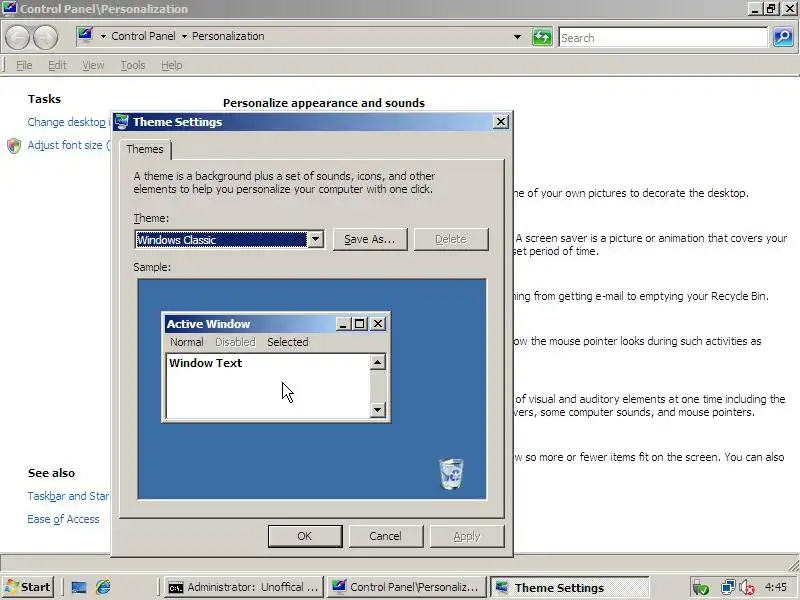Screen dimensions: 800x600
Task: Click the sample window scrollbar down arrow
Action: coord(378,409)
